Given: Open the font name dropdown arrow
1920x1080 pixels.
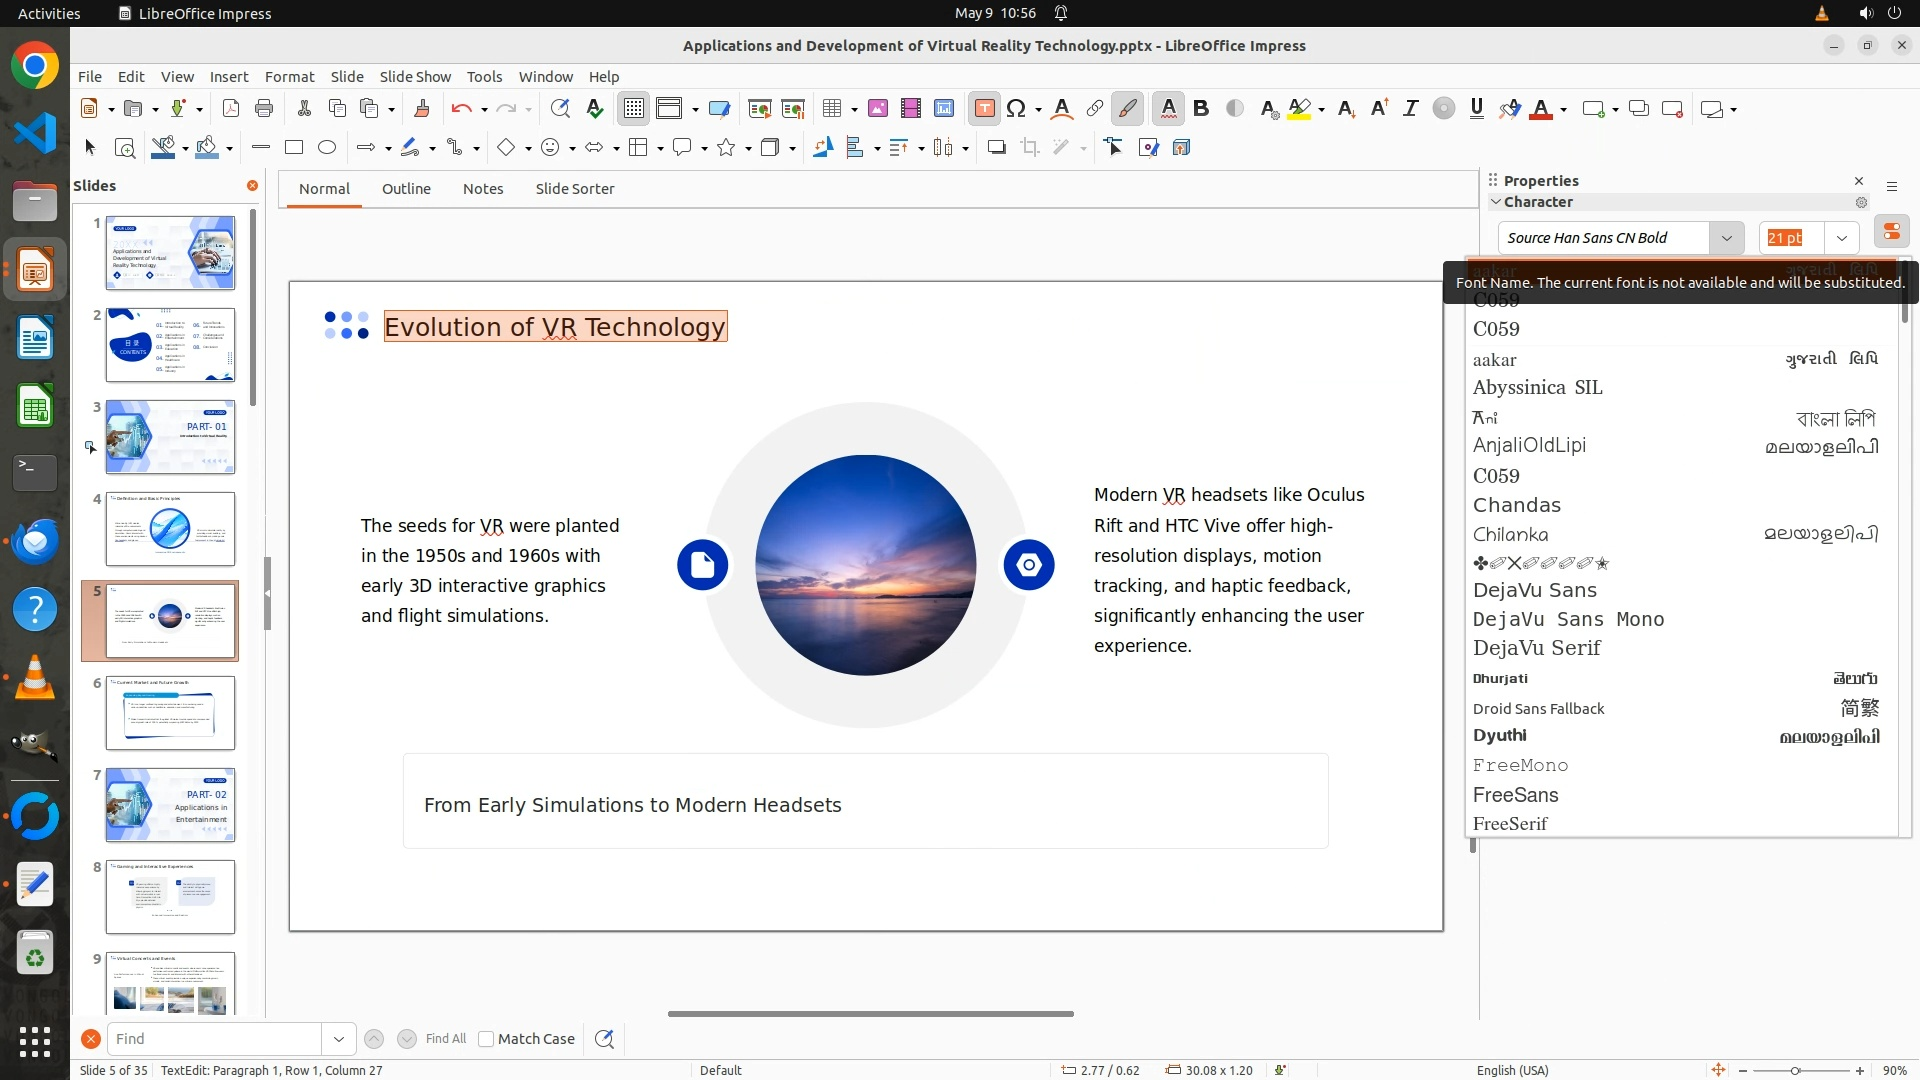Looking at the screenshot, I should click(1726, 238).
